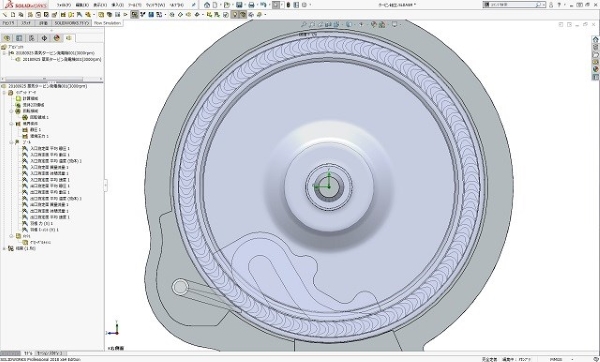Click the Home icon in the top toolbar
Viewport: 600px width, 362px height.
click(x=207, y=5)
